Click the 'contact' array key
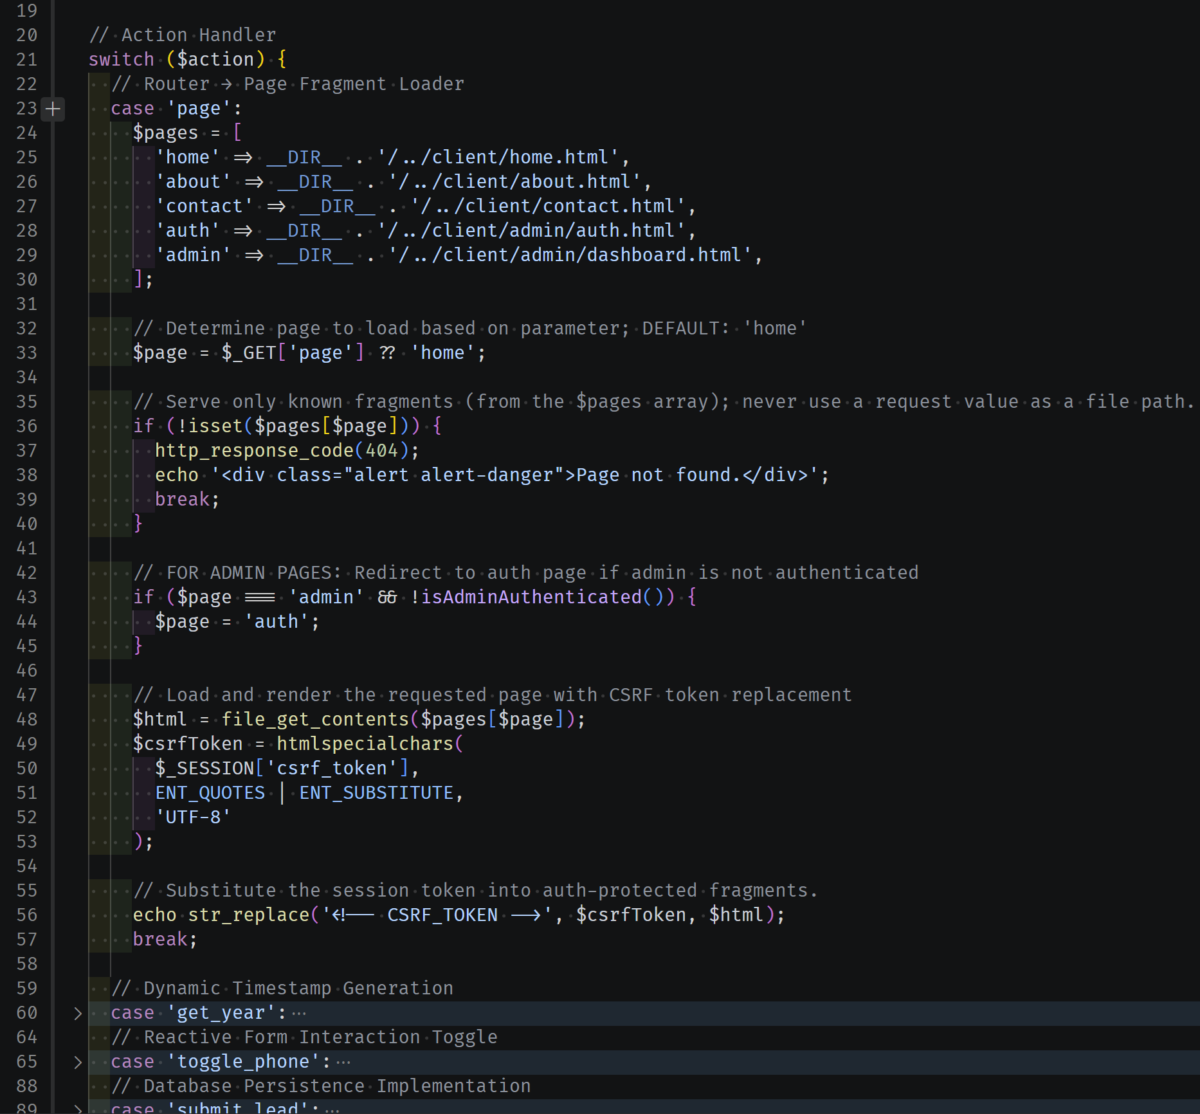The height and width of the screenshot is (1114, 1200). pos(204,206)
